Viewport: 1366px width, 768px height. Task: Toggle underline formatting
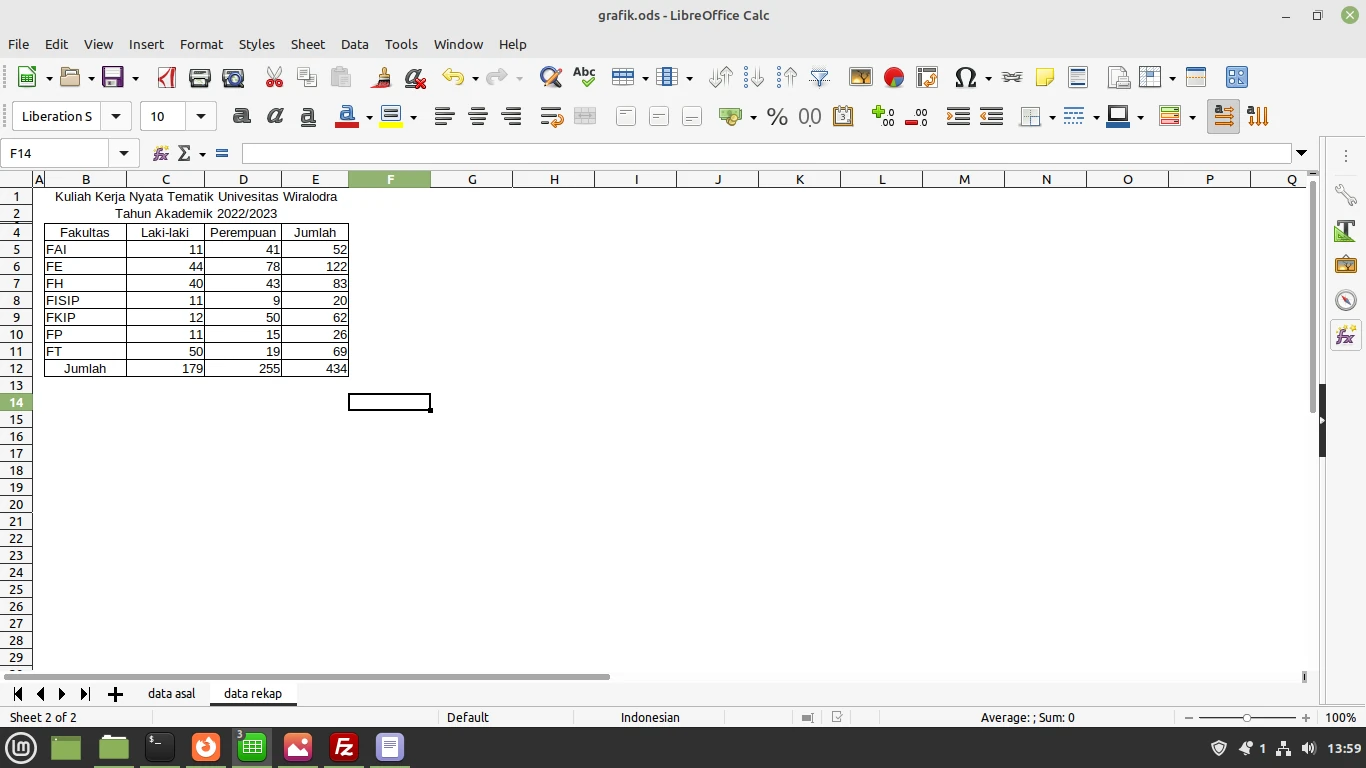point(308,116)
